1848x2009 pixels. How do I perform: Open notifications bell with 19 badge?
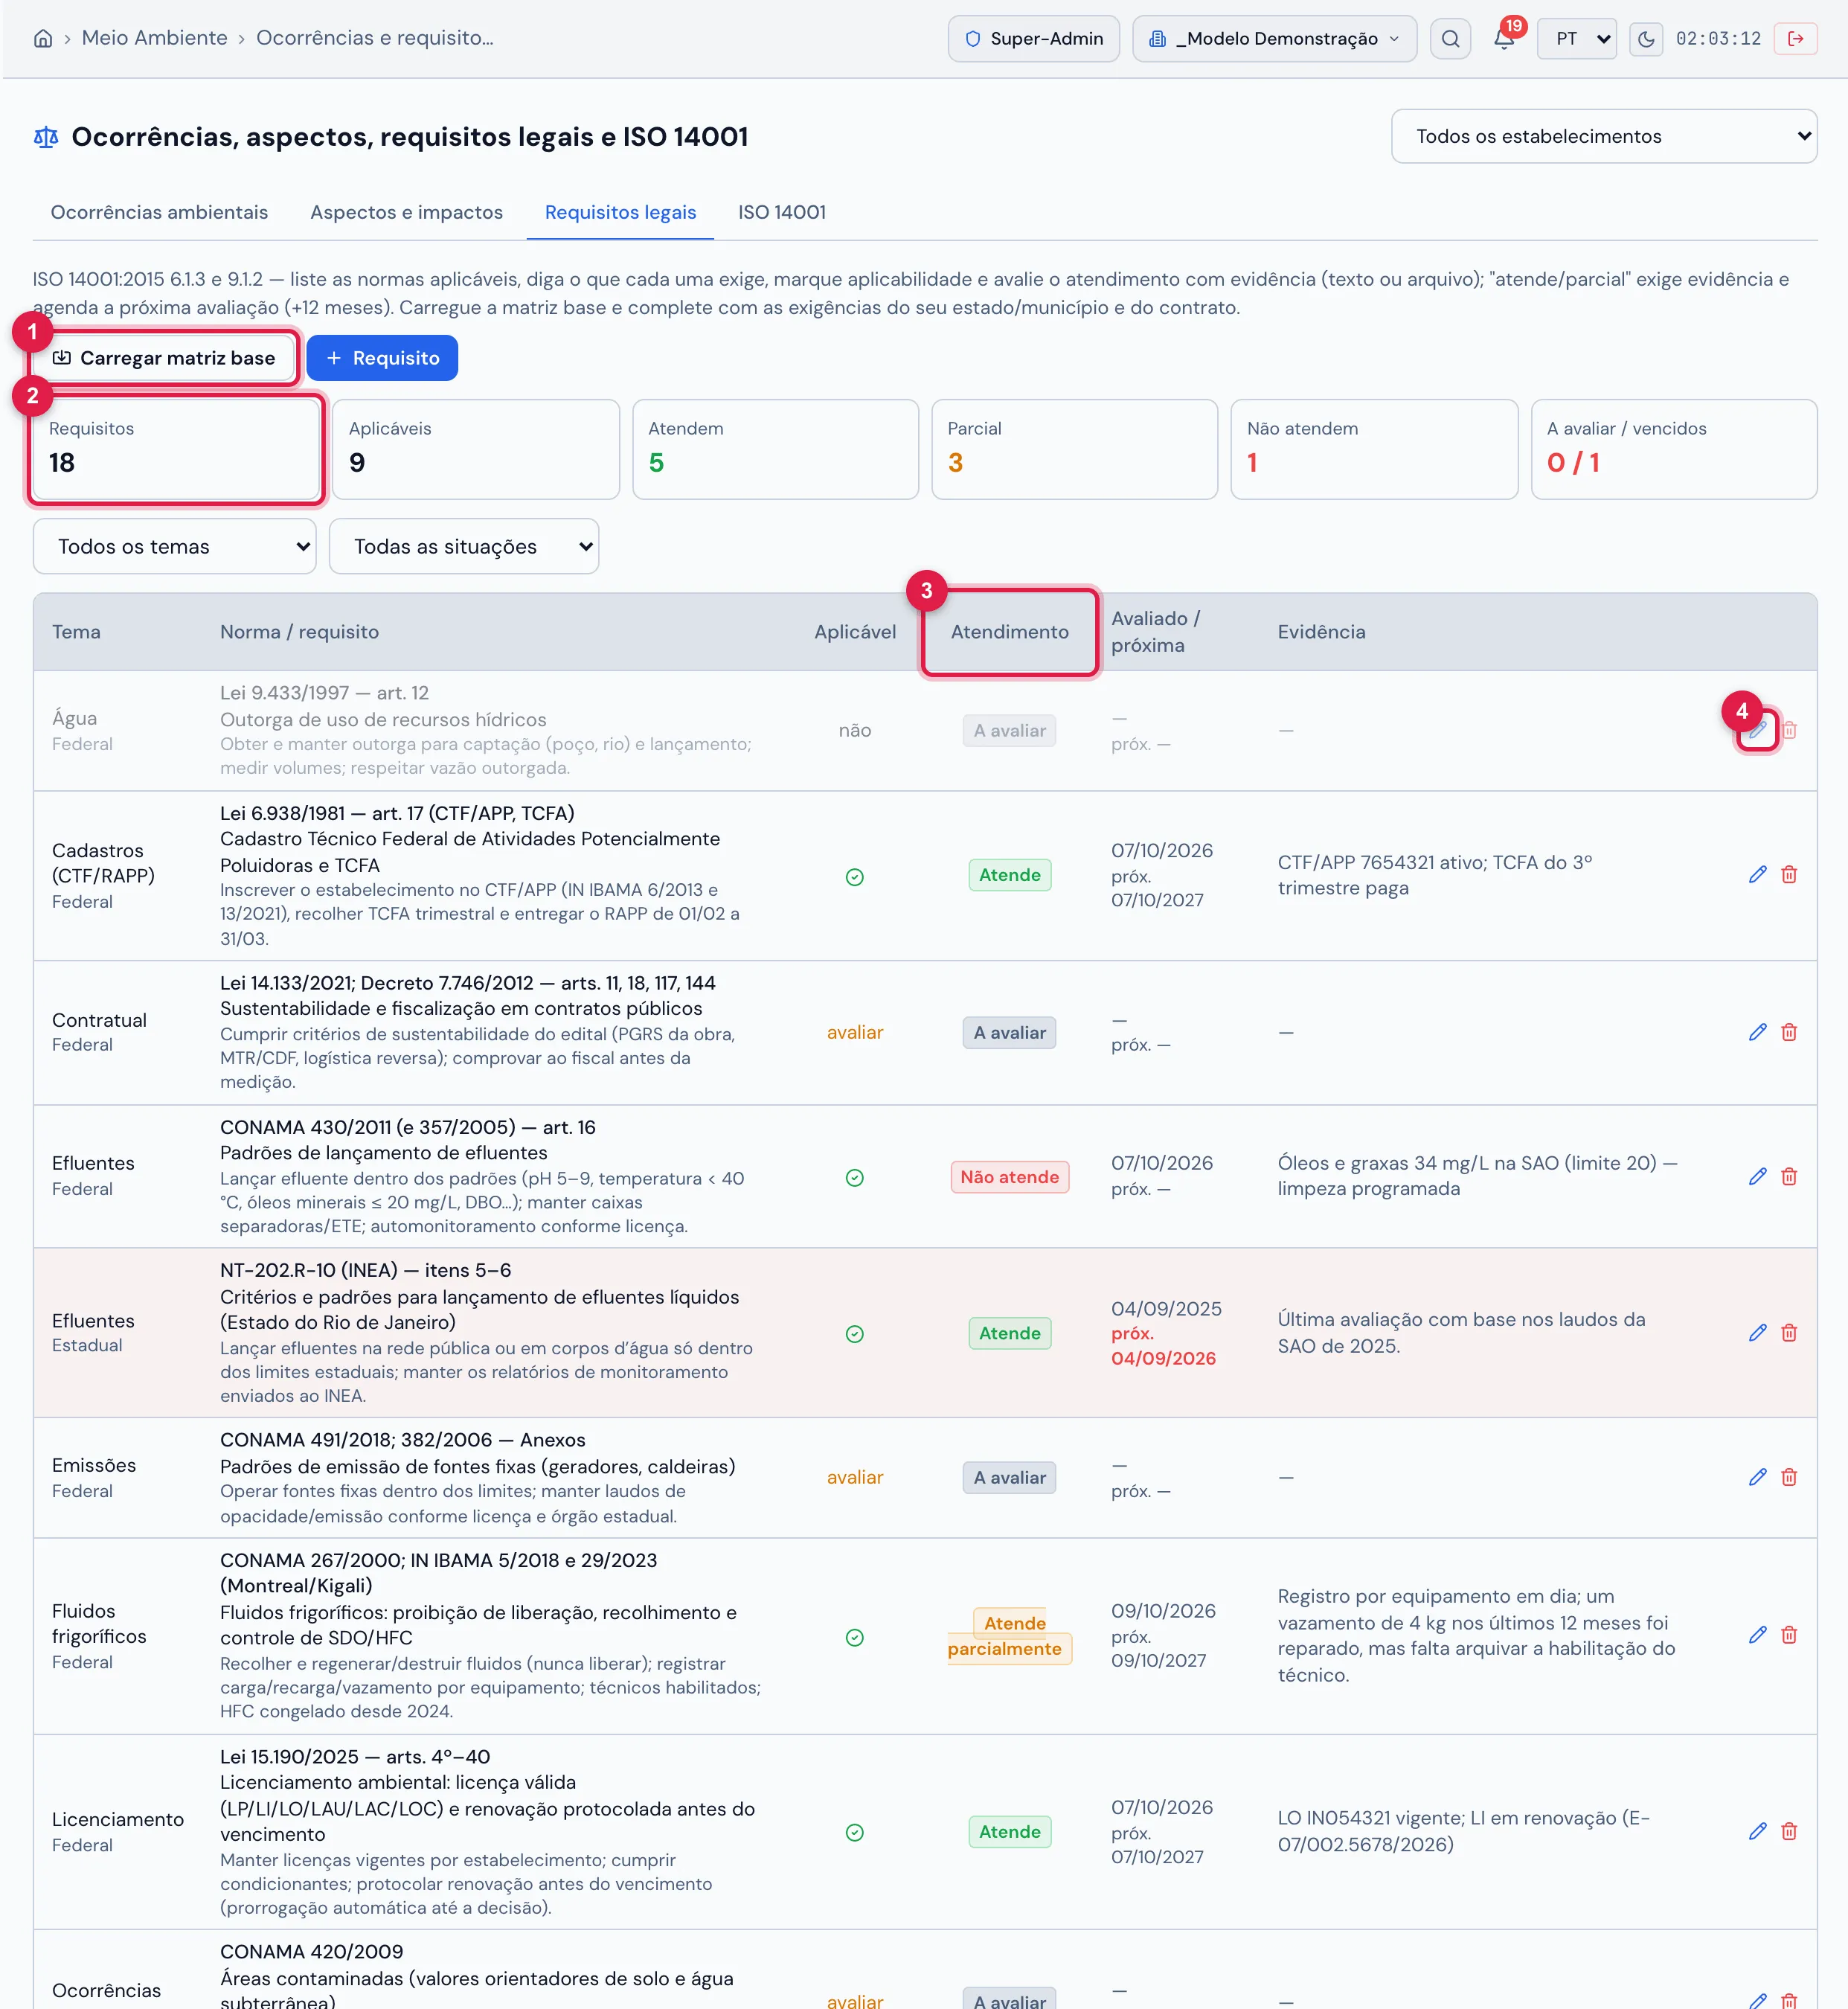[x=1504, y=38]
